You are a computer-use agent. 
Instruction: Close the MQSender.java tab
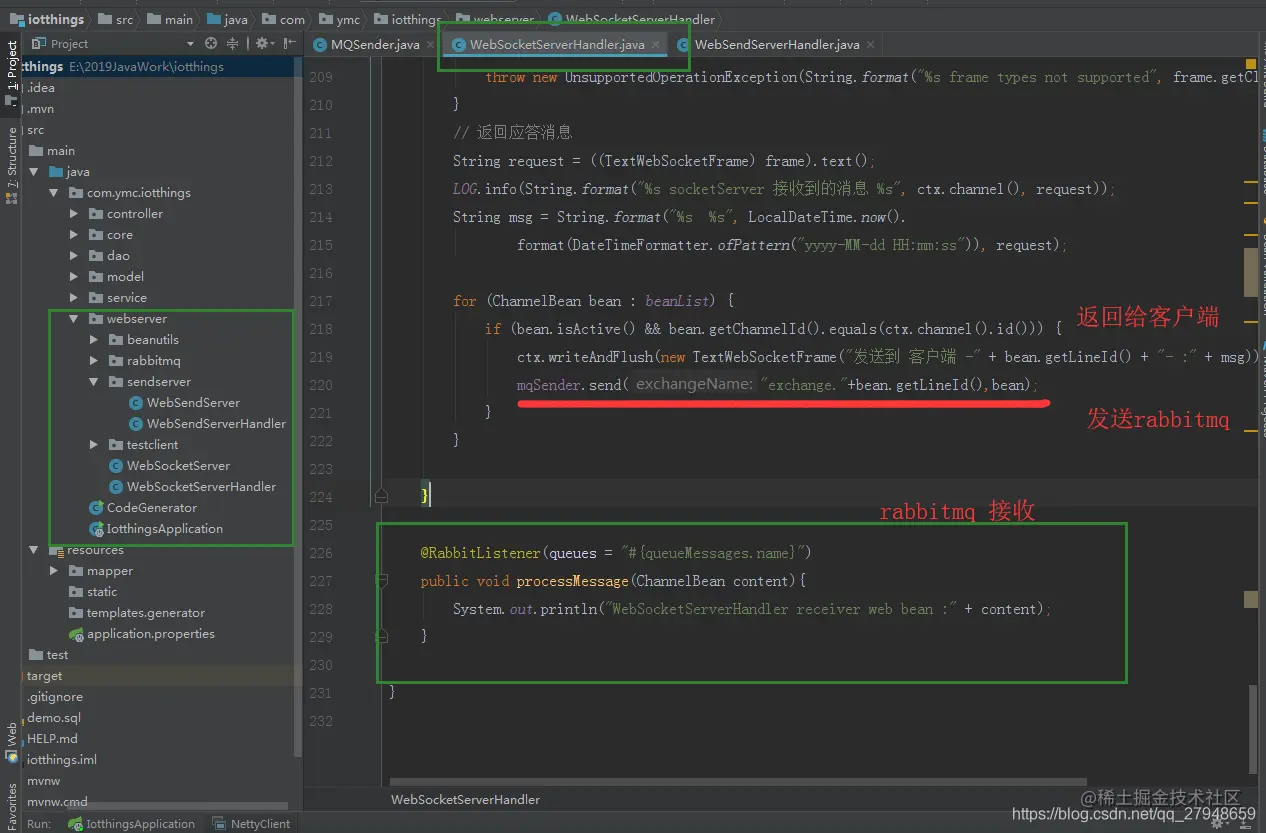[x=431, y=45]
